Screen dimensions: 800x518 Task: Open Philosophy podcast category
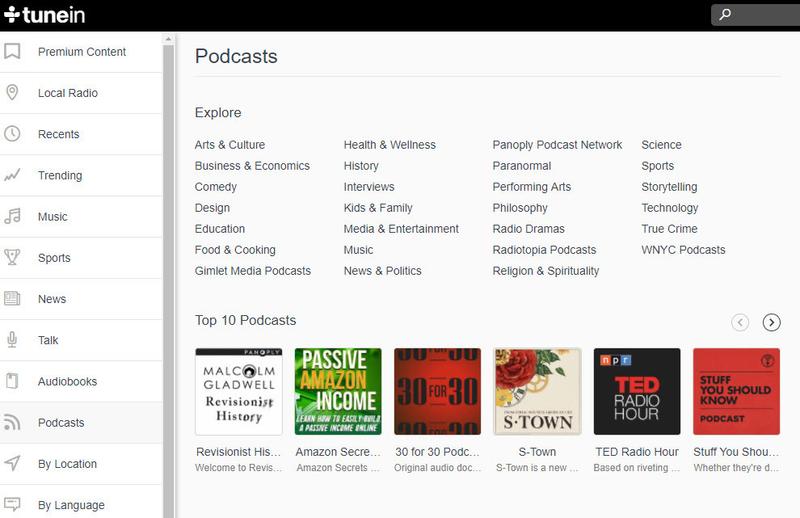pos(519,208)
